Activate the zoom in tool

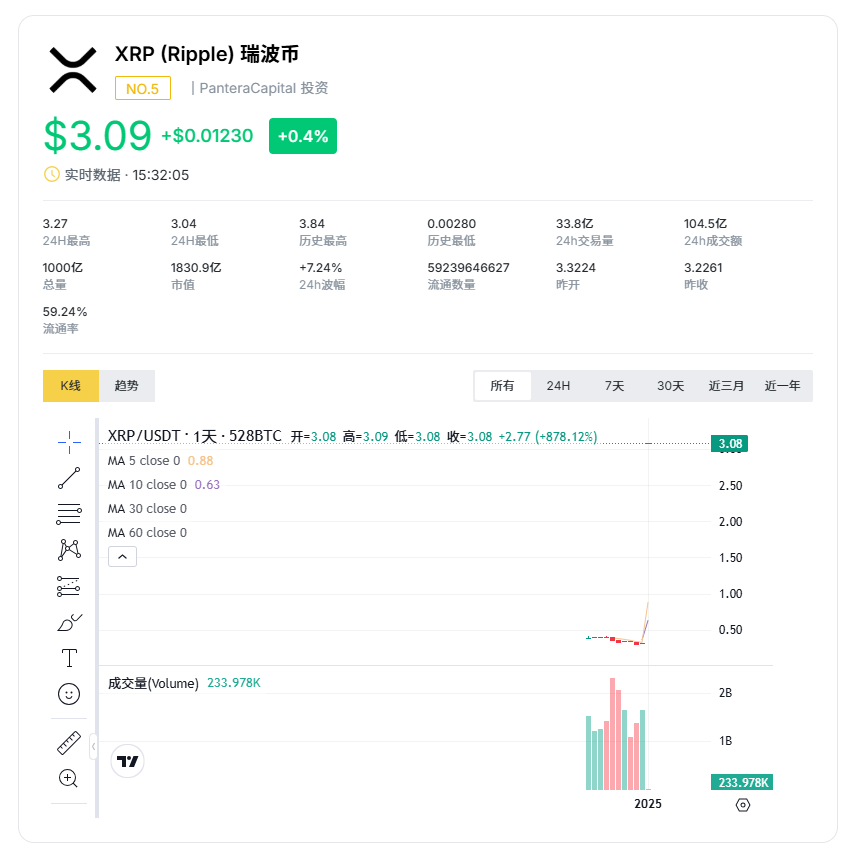(x=69, y=778)
